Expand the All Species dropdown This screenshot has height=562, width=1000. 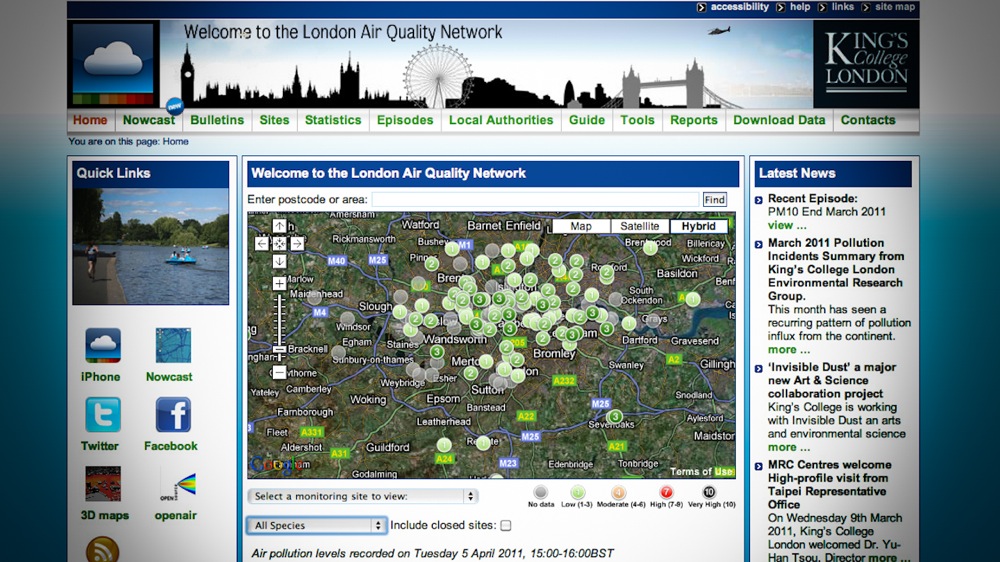pyautogui.click(x=316, y=525)
